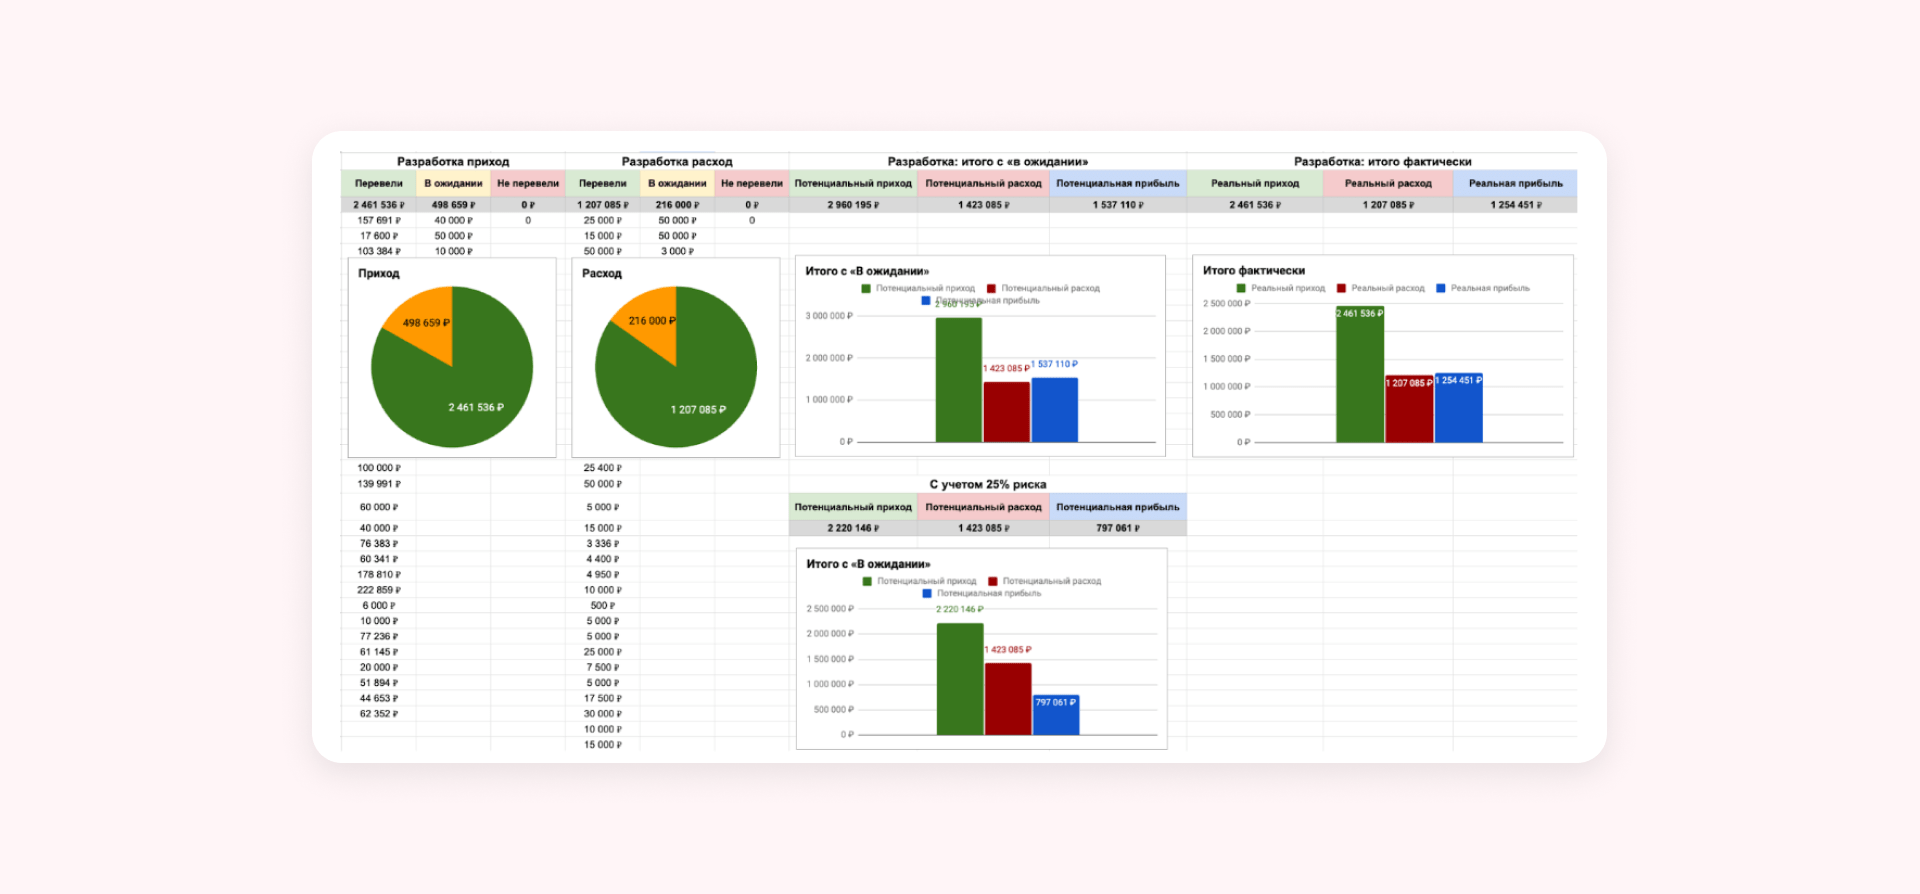
Task: Select the cell with 1 537 110 ₽
Action: pyautogui.click(x=1118, y=205)
